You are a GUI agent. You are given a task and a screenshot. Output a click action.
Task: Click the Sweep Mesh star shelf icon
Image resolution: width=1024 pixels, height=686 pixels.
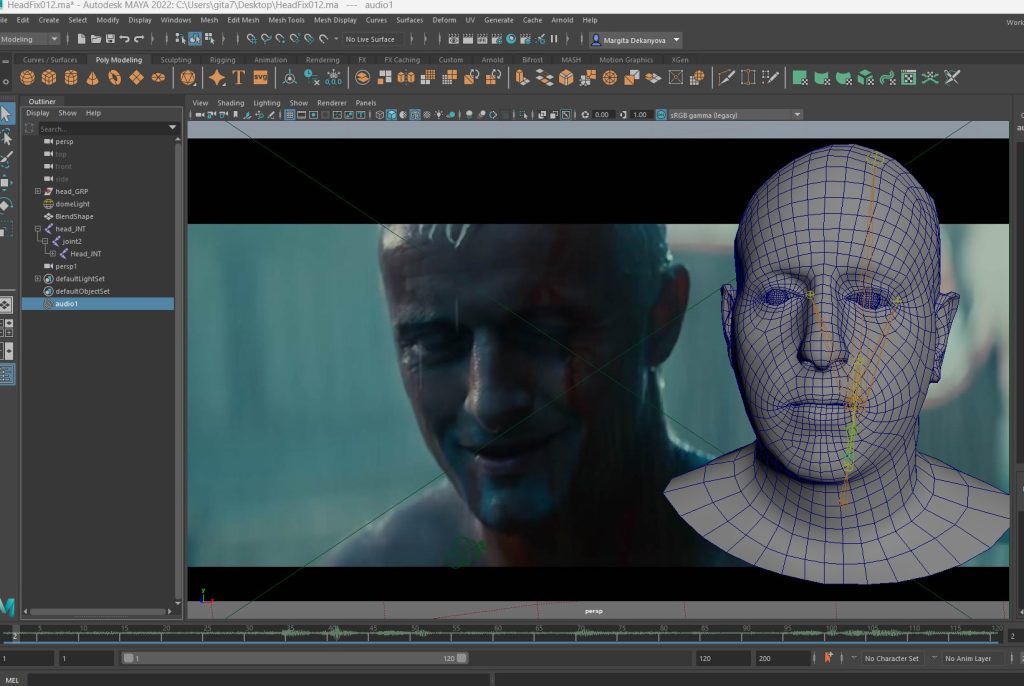[217, 78]
